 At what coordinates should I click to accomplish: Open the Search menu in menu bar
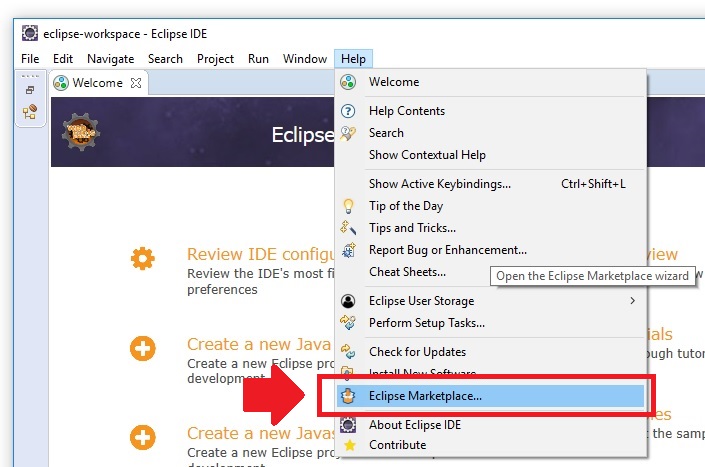pos(165,59)
